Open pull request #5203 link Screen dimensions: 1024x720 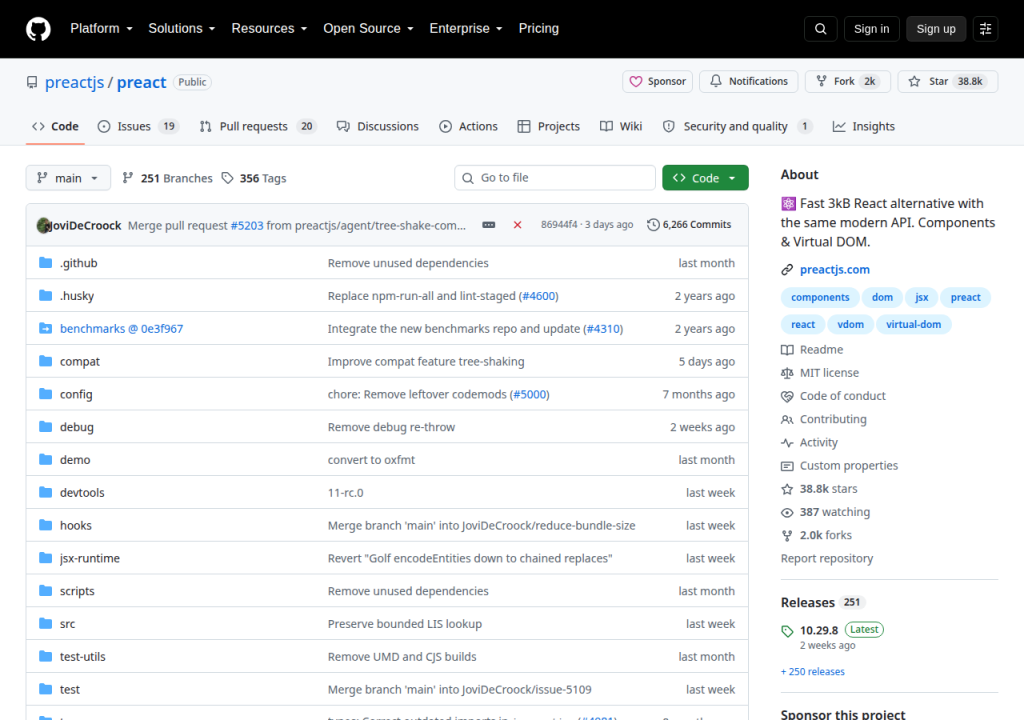click(x=247, y=225)
